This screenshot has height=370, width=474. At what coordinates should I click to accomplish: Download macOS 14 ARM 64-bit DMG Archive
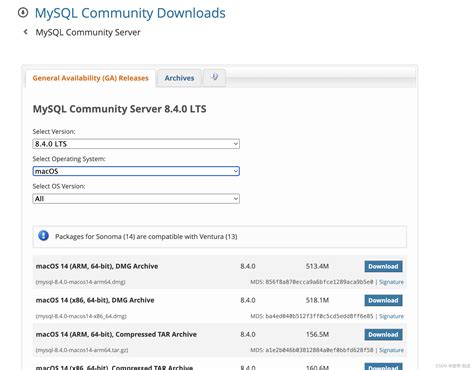coord(383,266)
